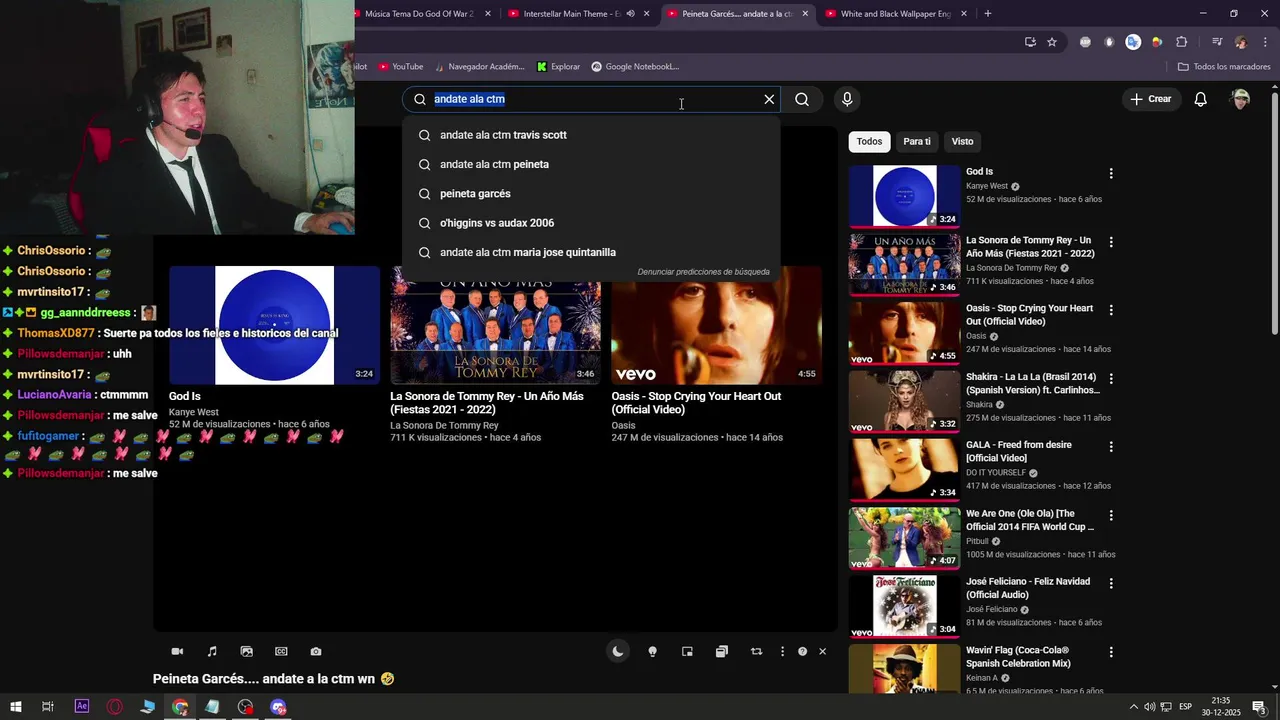Open options for GALA Freed from desire video

click(x=1110, y=447)
